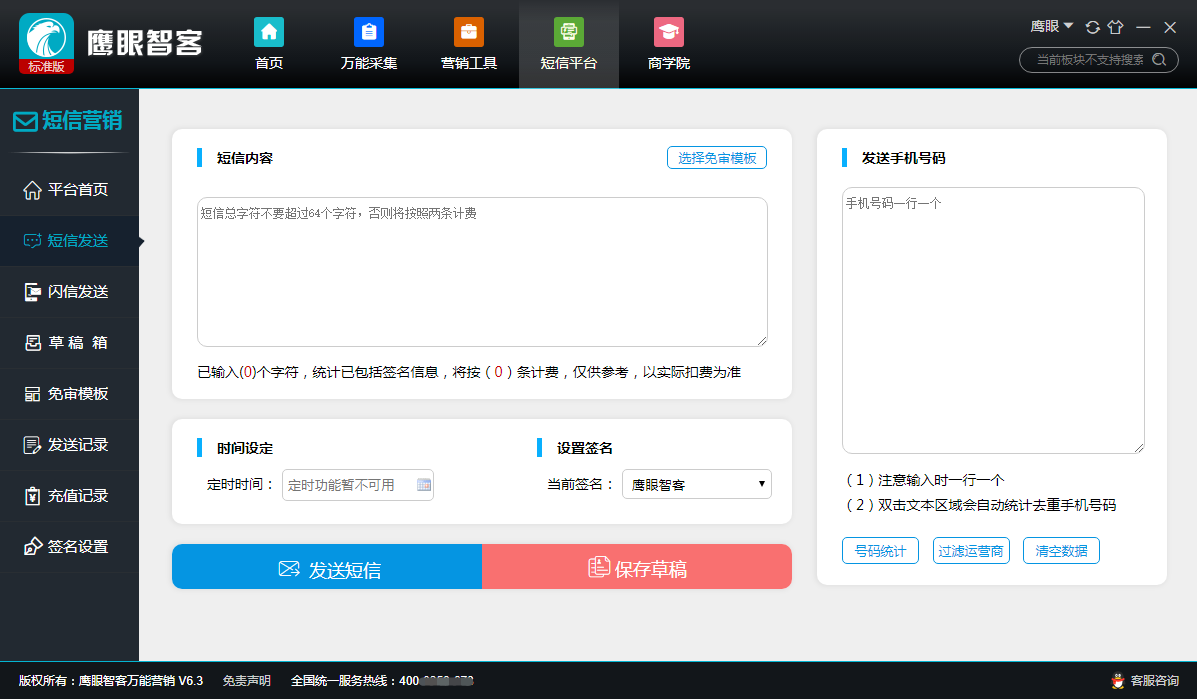Open the 充值记录 recharge records
This screenshot has width=1197, height=699.
(x=69, y=495)
